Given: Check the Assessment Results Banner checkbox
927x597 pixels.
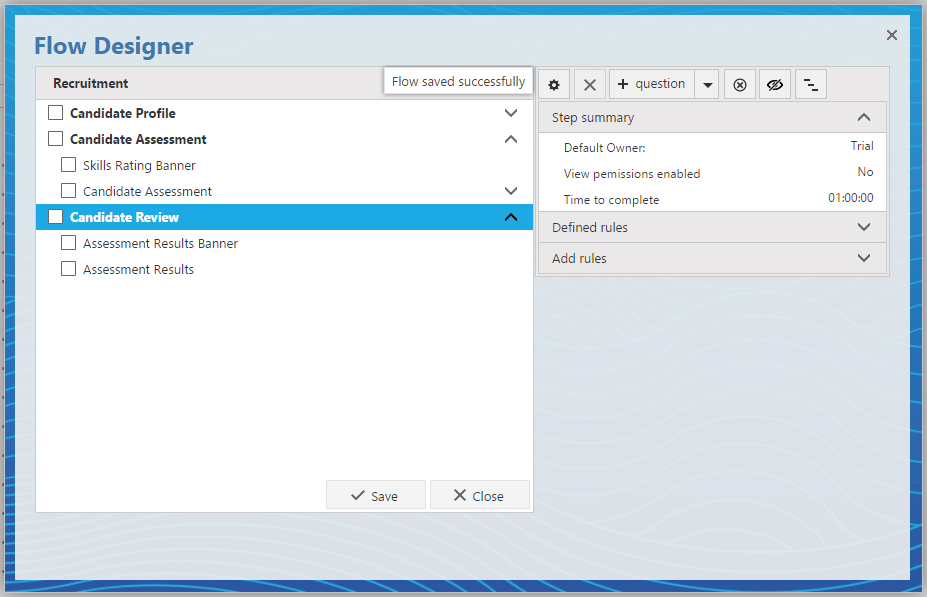Looking at the screenshot, I should tap(69, 242).
